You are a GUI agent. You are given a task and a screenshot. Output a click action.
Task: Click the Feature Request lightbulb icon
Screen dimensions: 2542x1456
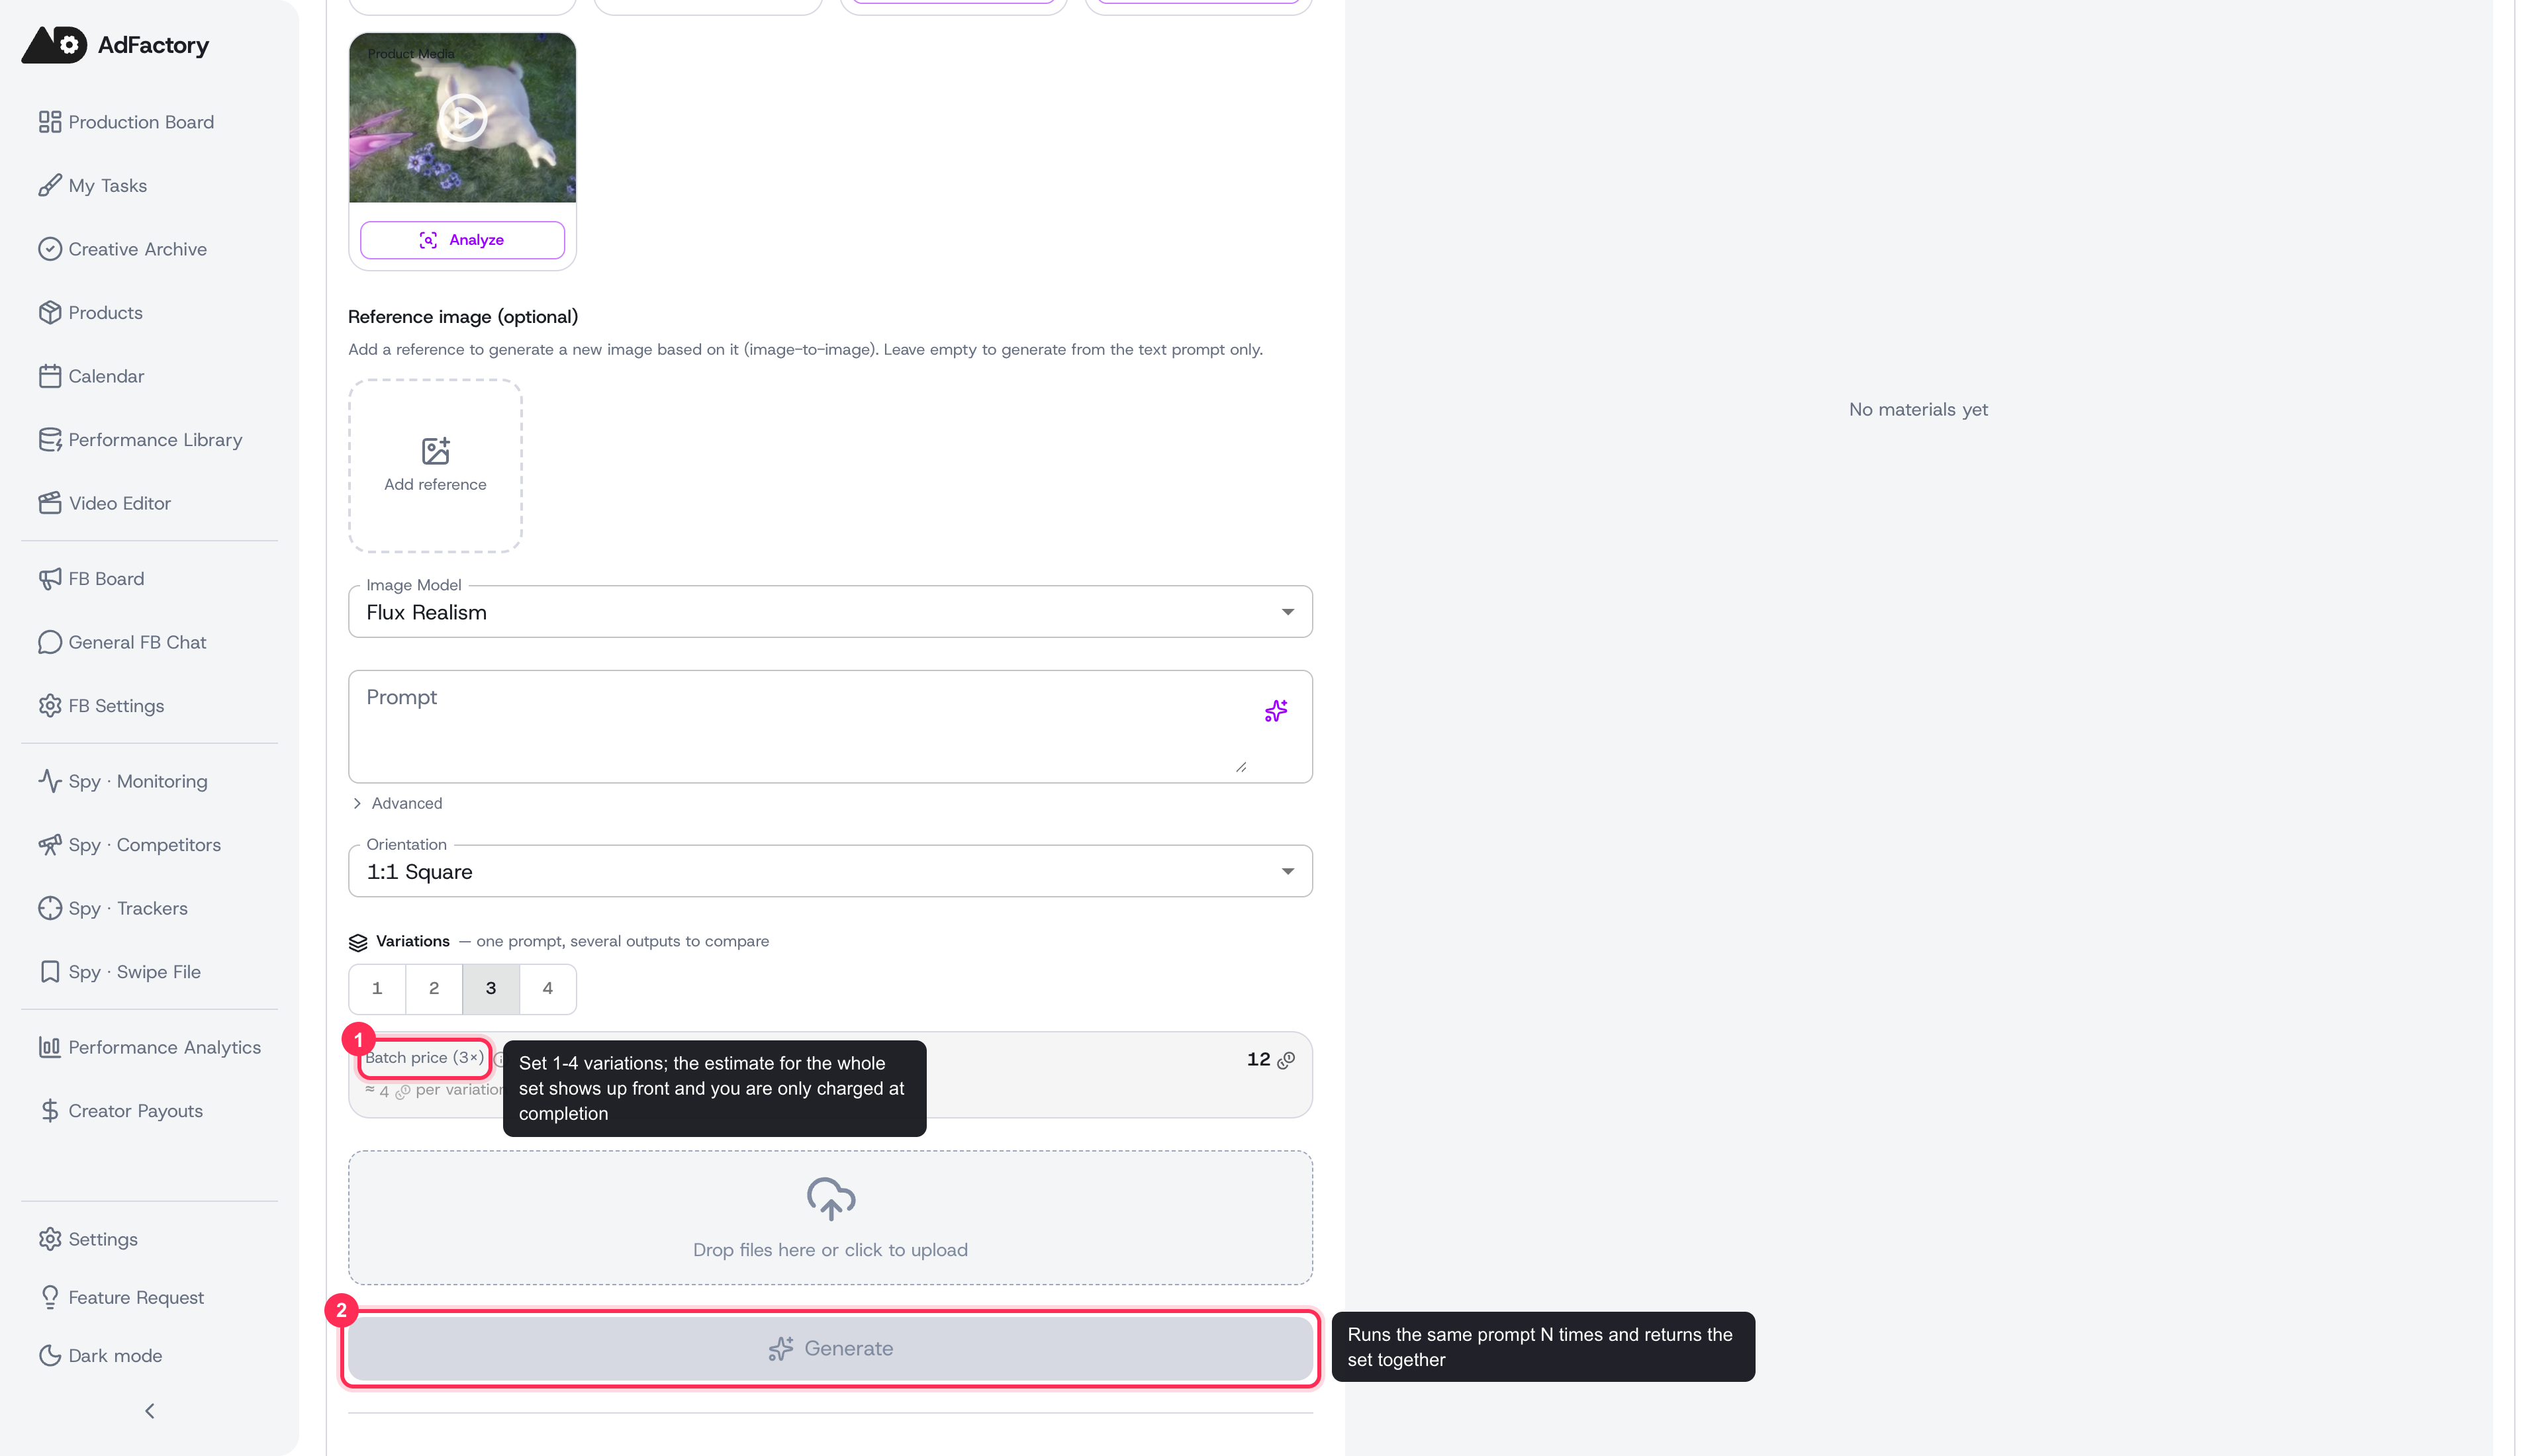[x=50, y=1297]
